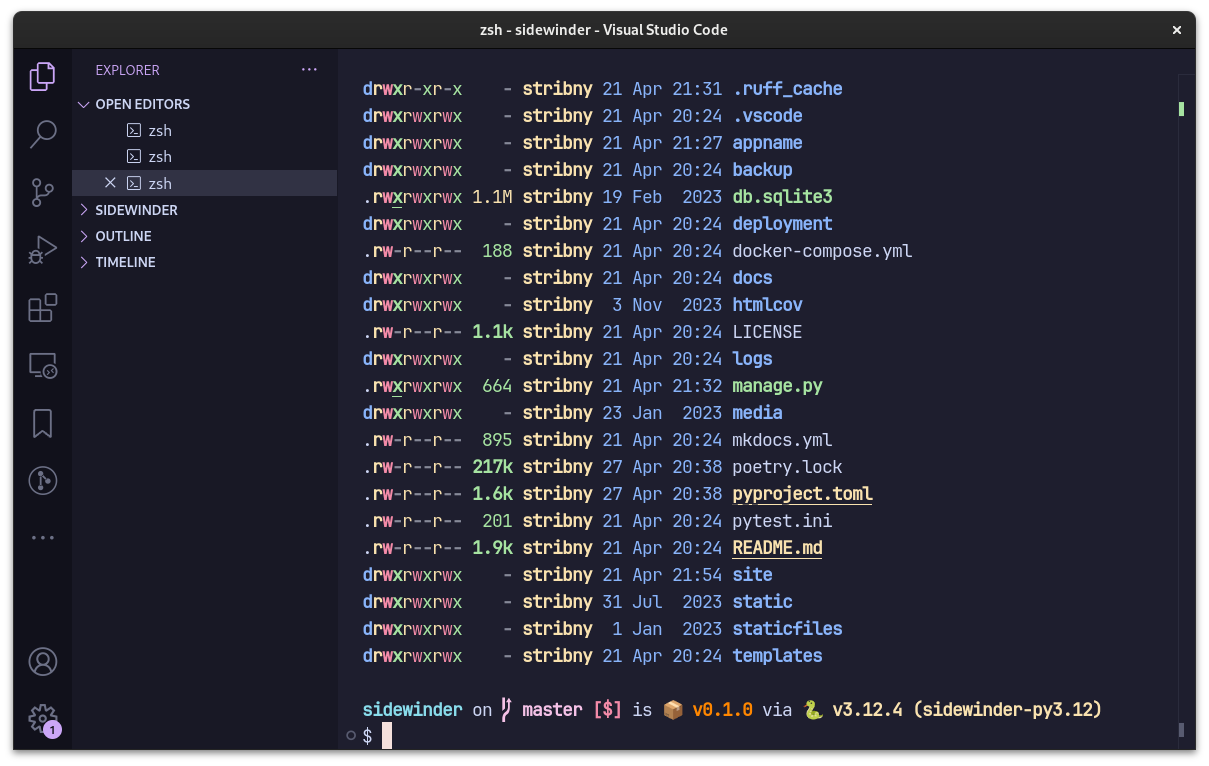The image size is (1209, 766).
Task: Open the Explorer view
Action: point(42,76)
